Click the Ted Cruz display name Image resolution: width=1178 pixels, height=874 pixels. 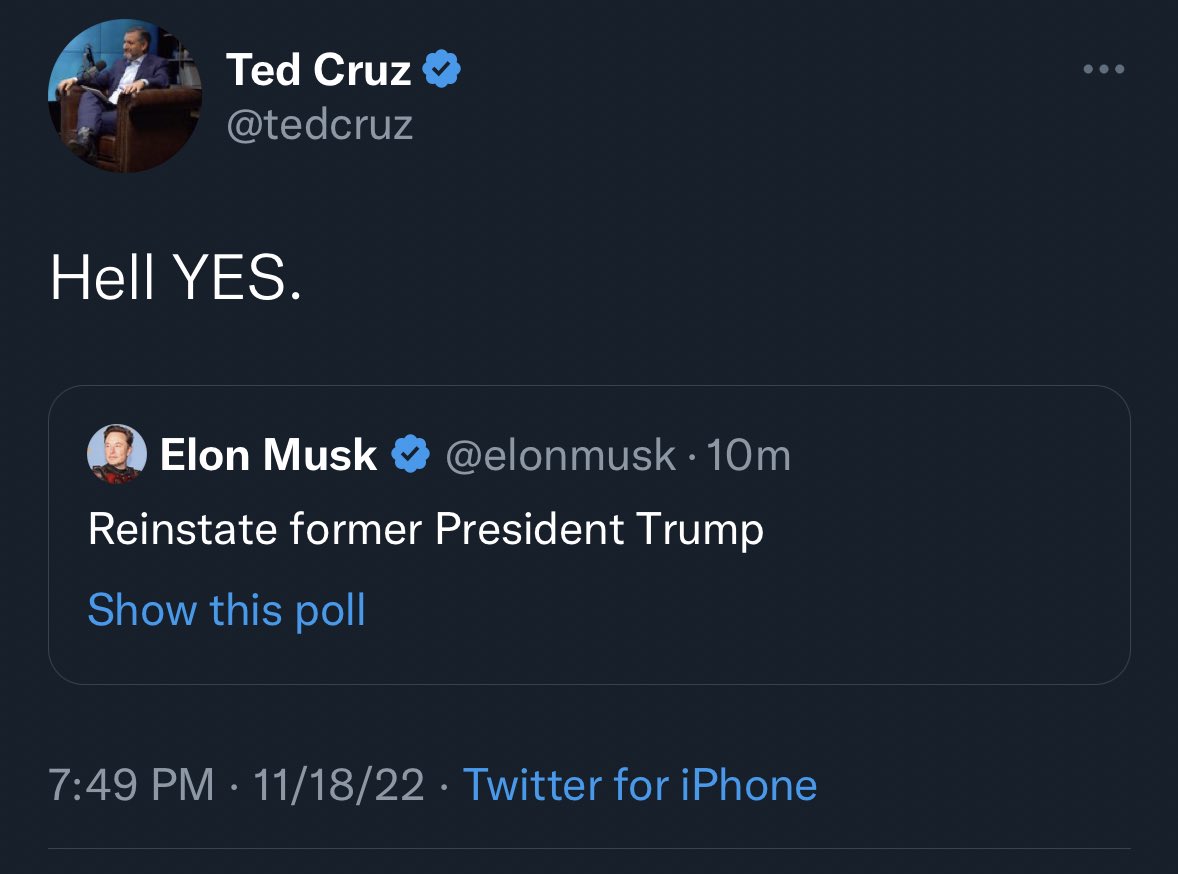tap(318, 70)
